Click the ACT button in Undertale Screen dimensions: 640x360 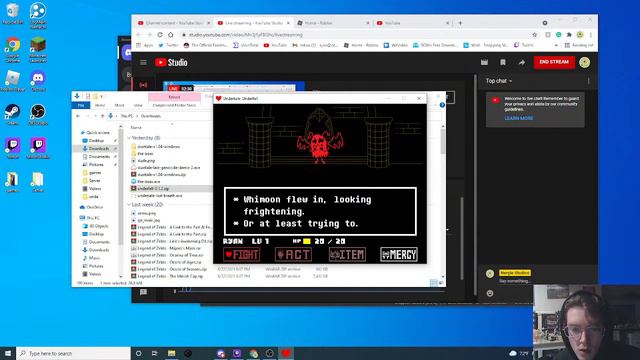point(293,255)
